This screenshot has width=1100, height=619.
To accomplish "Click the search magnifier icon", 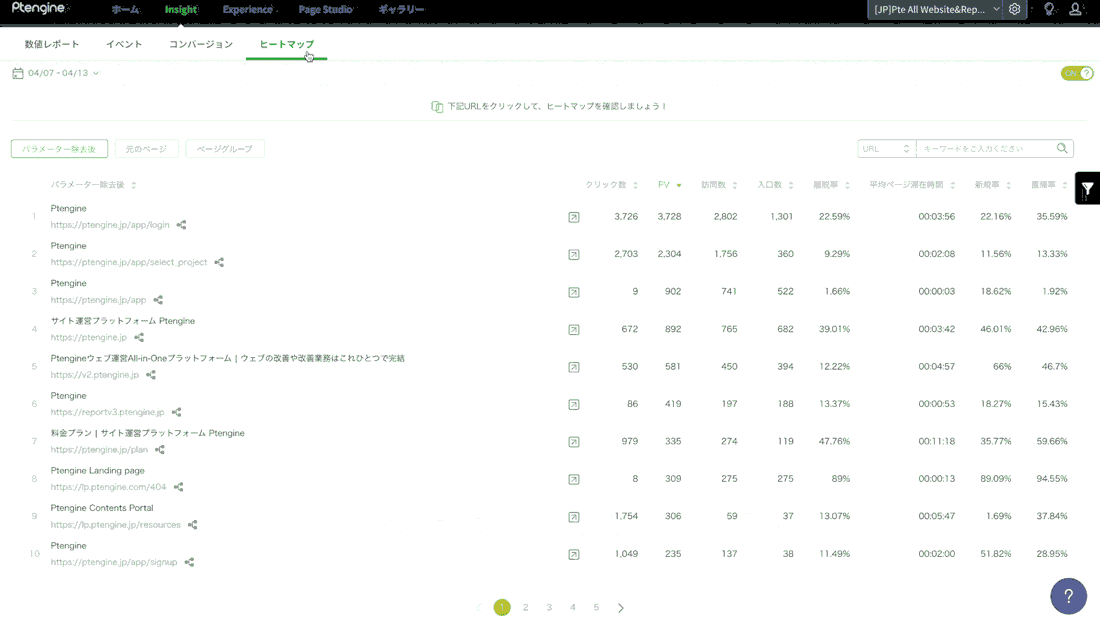I will (1062, 148).
